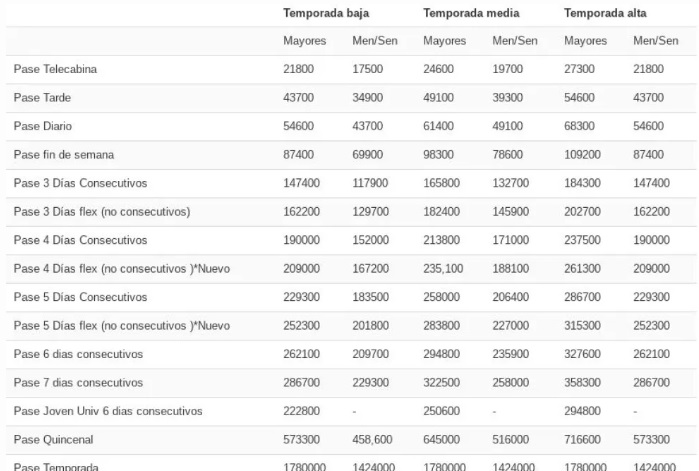The height and width of the screenshot is (471, 699).
Task: Select the 315300 price cell
Action: click(584, 326)
